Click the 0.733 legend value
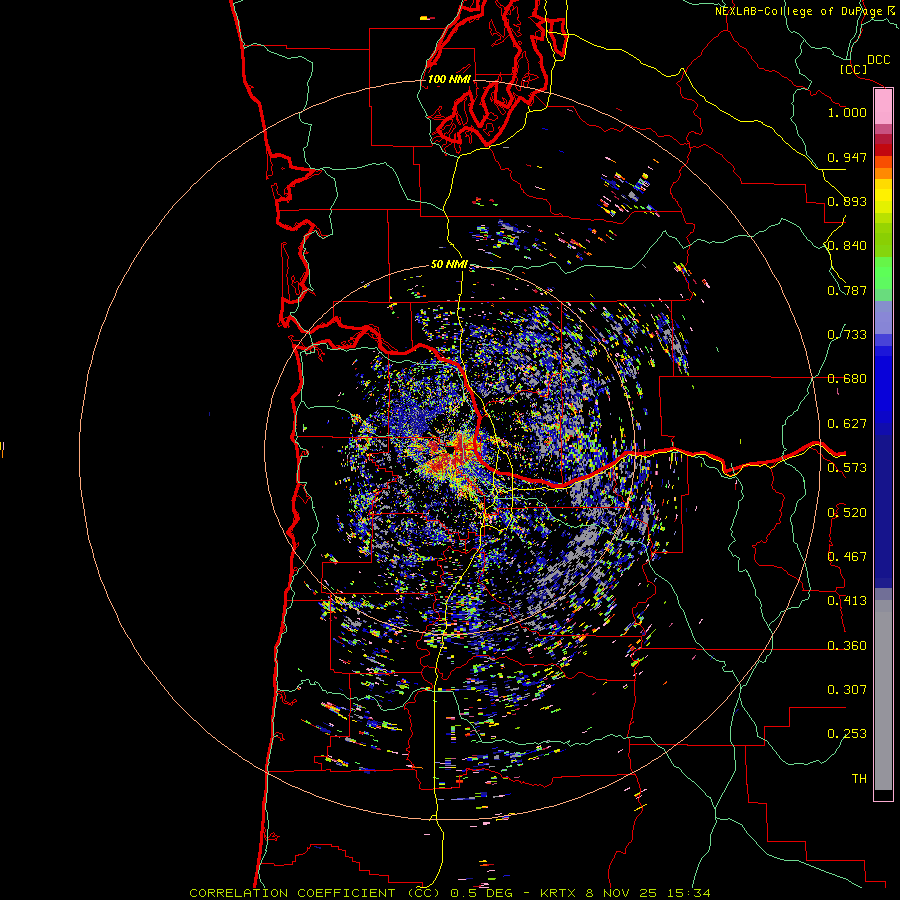 (847, 335)
